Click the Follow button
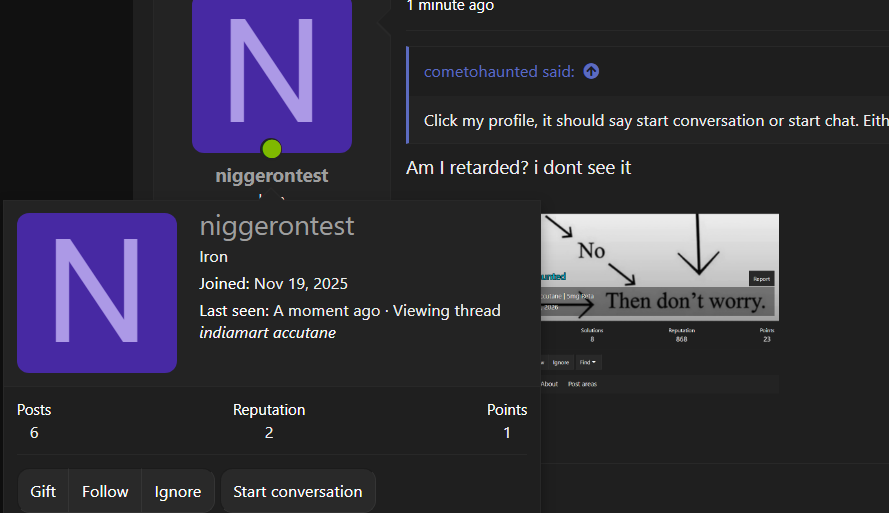 [105, 491]
